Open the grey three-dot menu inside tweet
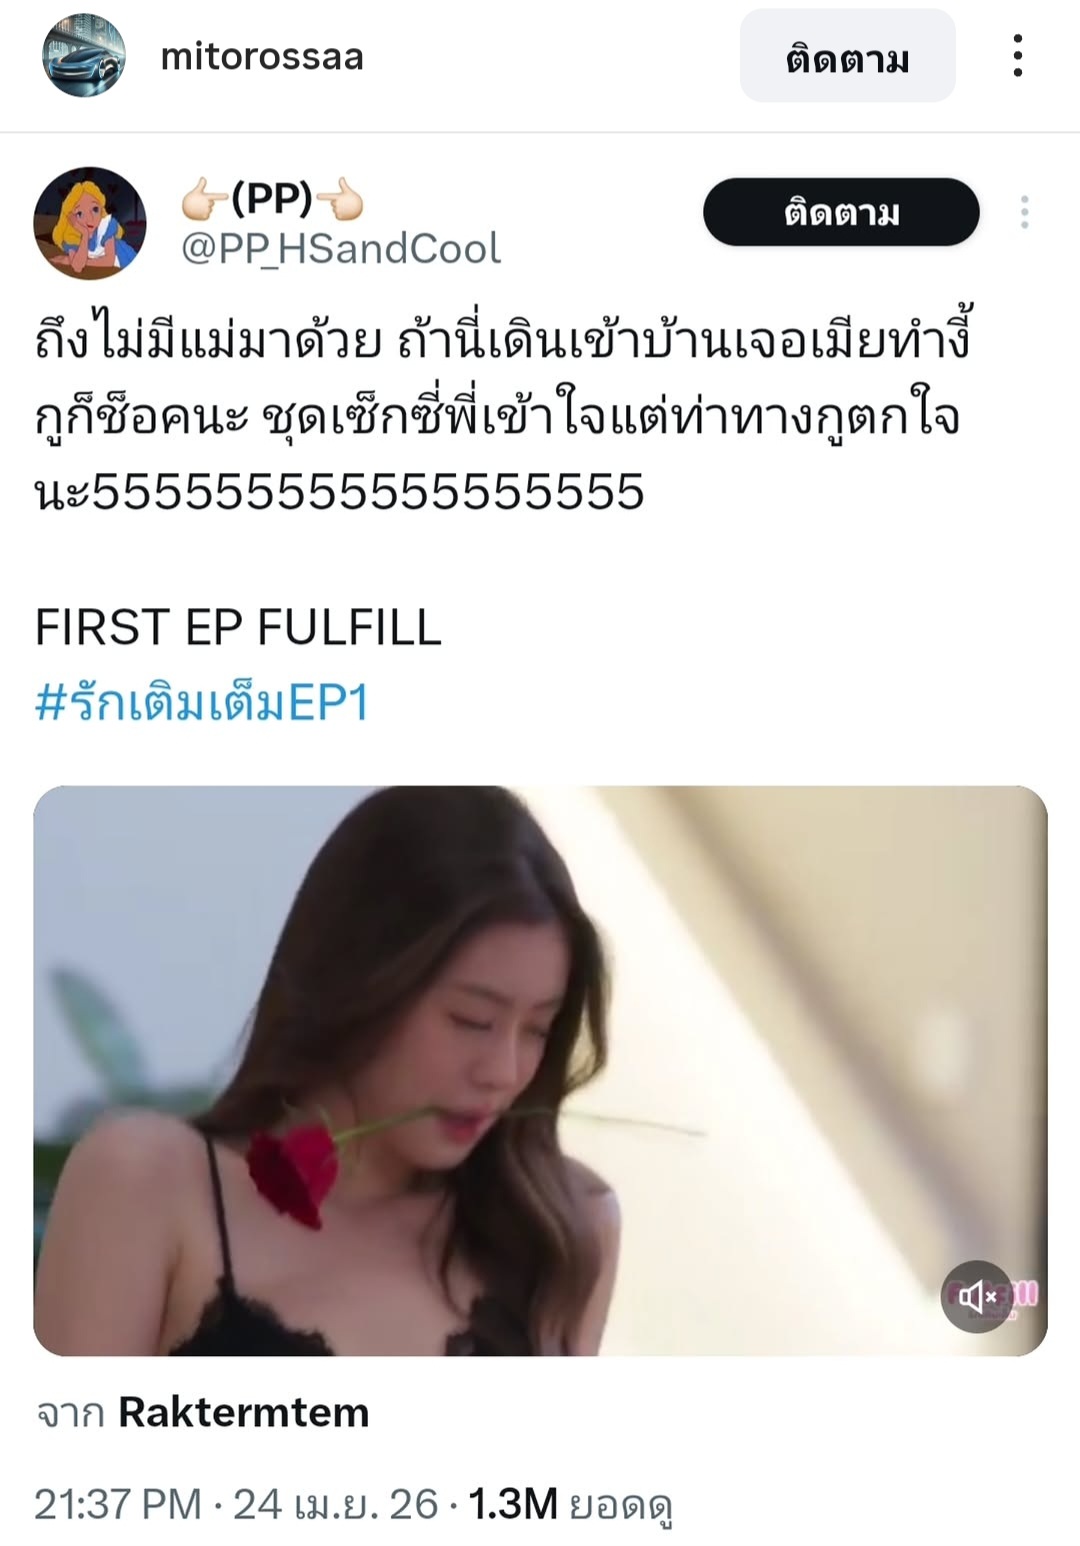This screenshot has width=1080, height=1546. click(1024, 212)
